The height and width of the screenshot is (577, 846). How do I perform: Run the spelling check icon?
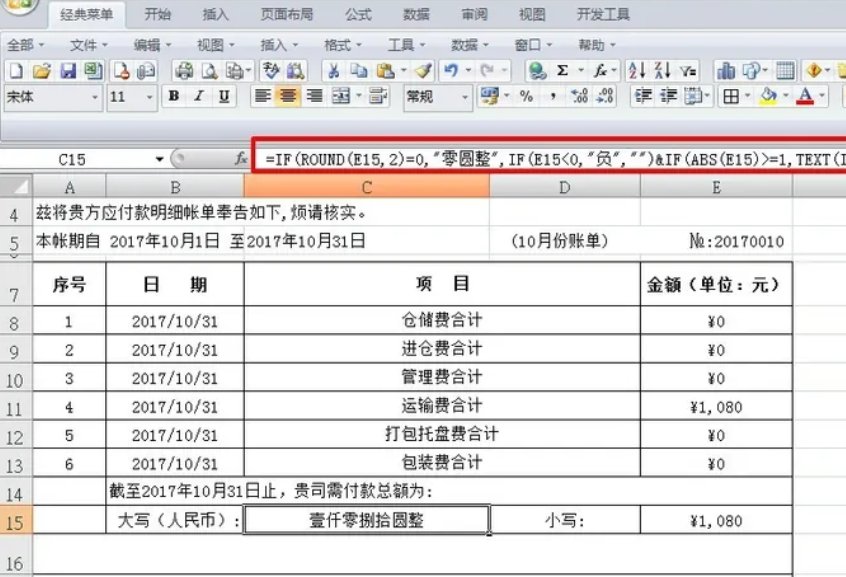point(270,71)
